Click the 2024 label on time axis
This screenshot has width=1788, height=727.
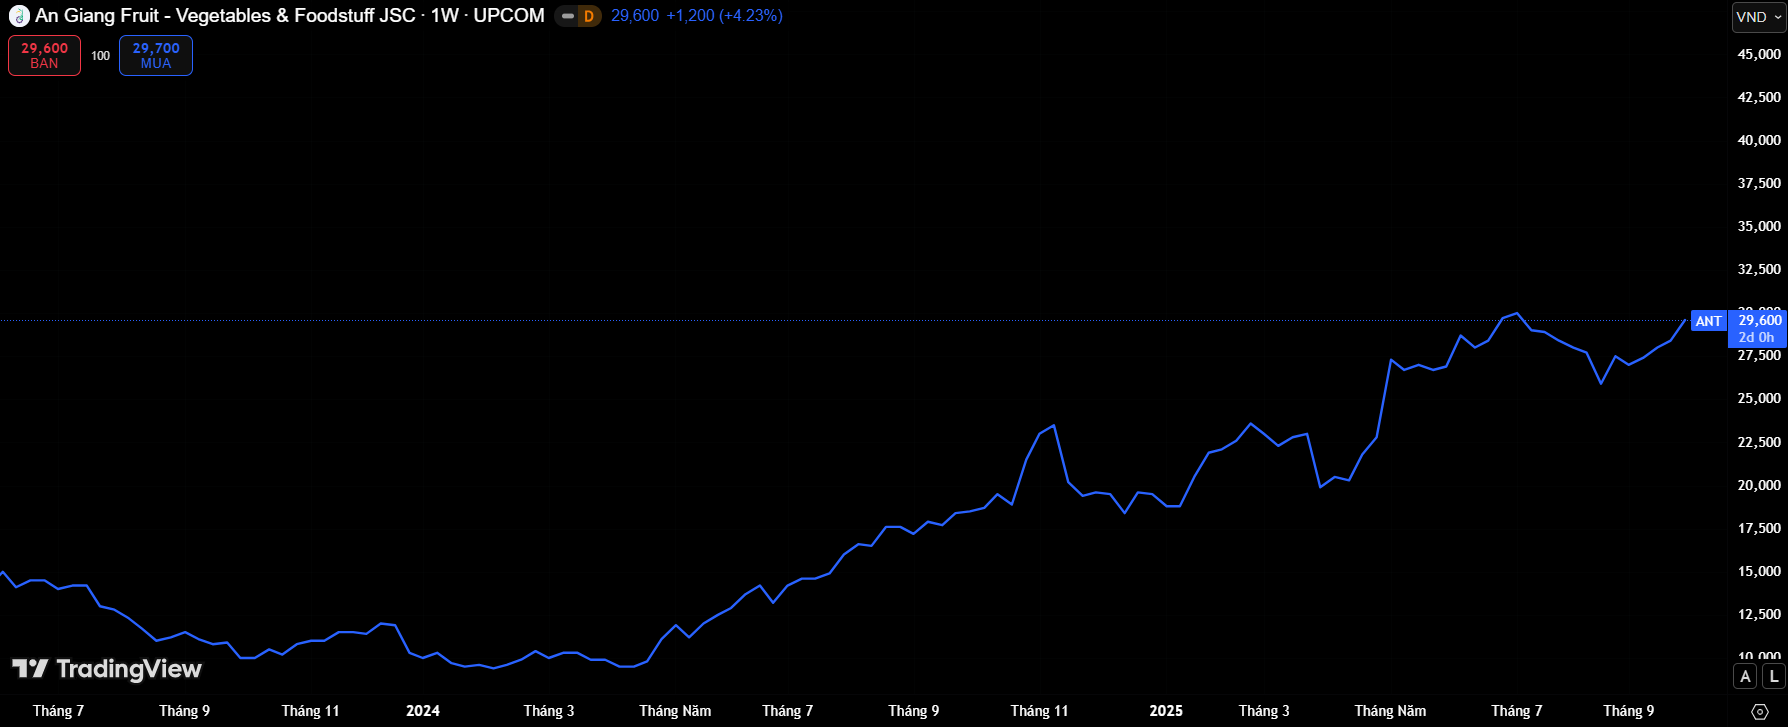(x=422, y=711)
